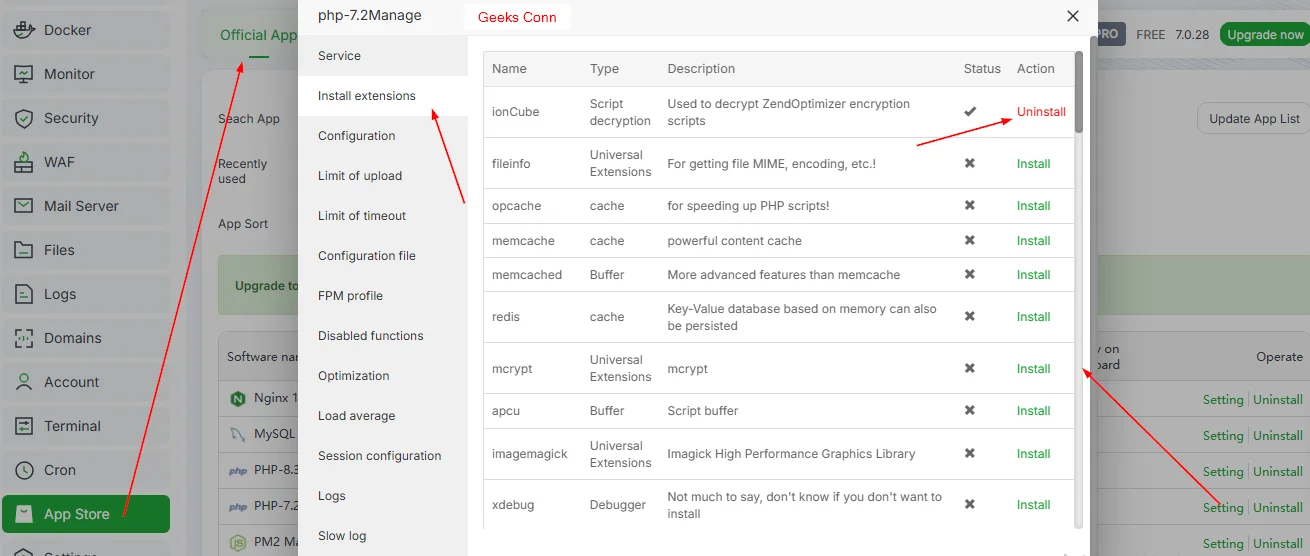Install the apcu extension
This screenshot has width=1310, height=556.
point(1033,411)
